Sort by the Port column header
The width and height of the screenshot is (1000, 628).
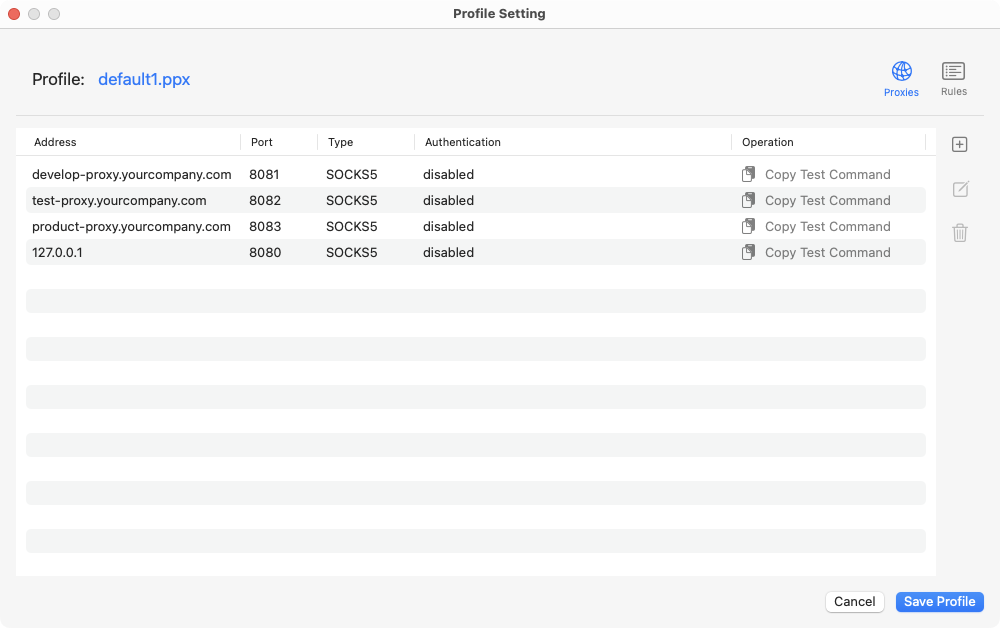[x=261, y=142]
